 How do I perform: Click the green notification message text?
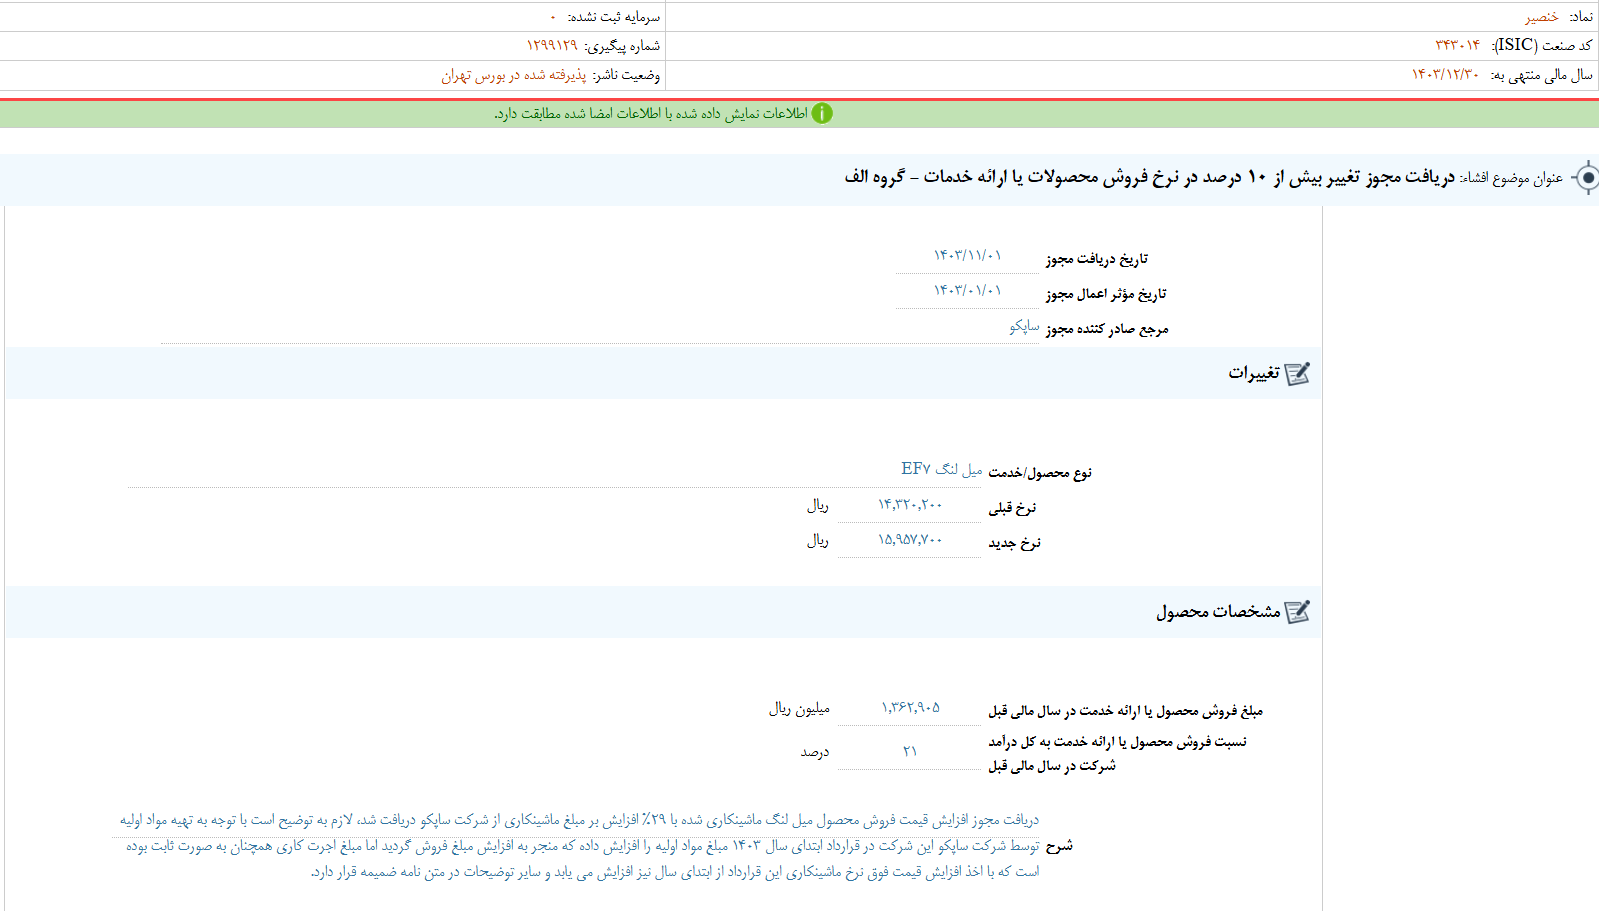tap(650, 114)
